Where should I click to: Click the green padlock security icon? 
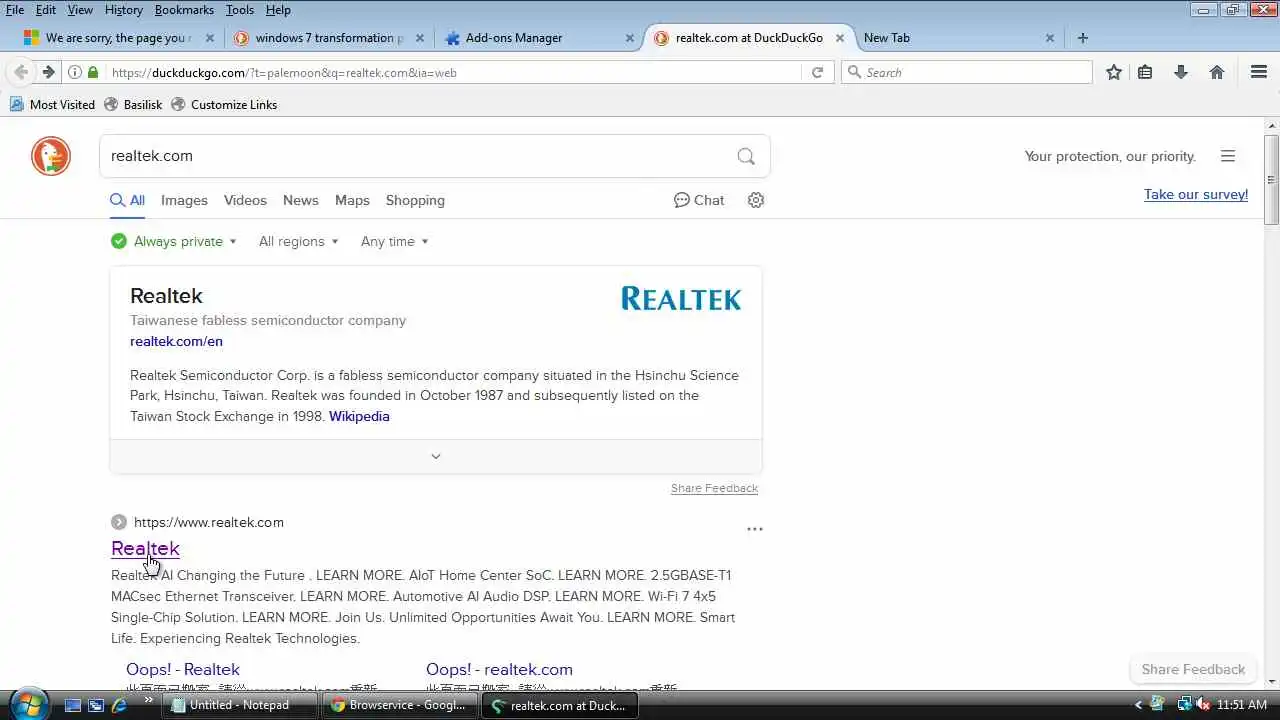(93, 72)
